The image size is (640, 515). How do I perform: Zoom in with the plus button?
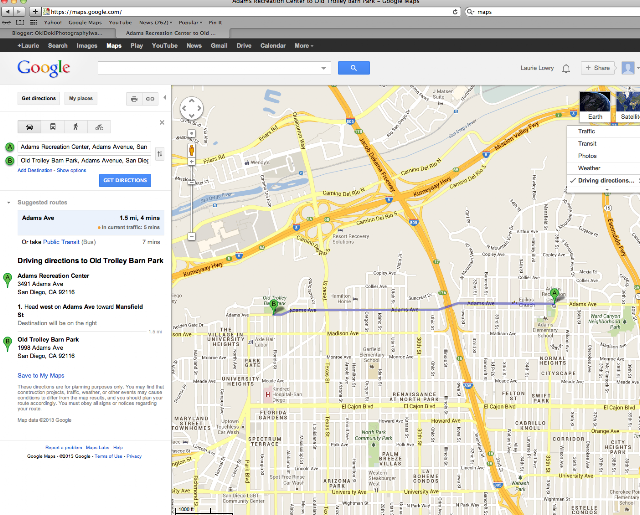pos(191,162)
